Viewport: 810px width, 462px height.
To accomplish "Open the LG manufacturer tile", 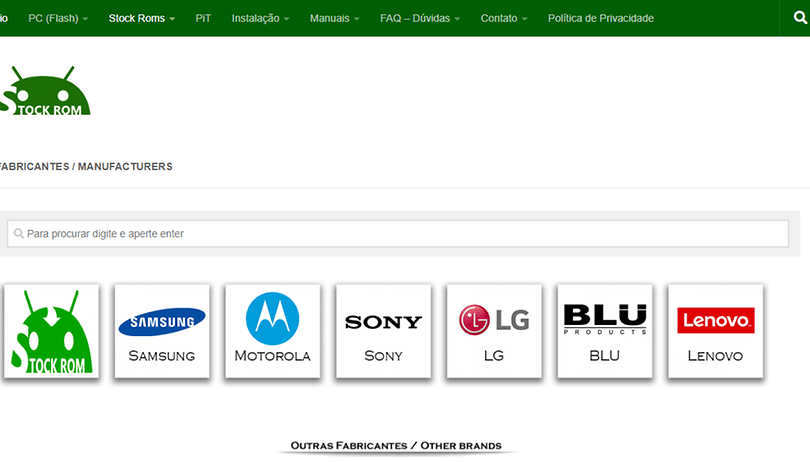I will pyautogui.click(x=494, y=331).
